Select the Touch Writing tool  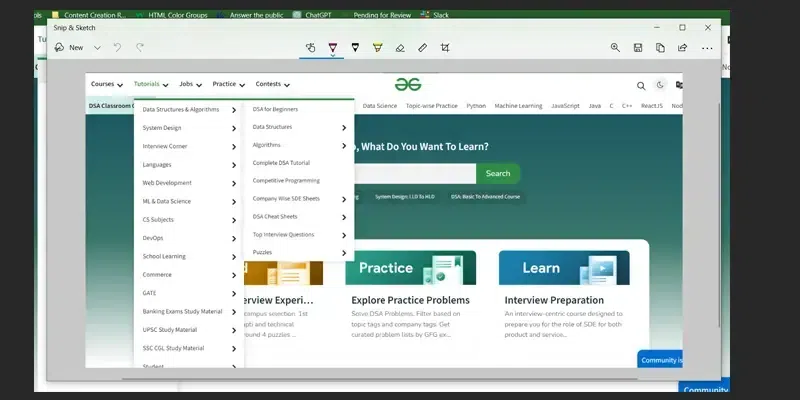(311, 47)
